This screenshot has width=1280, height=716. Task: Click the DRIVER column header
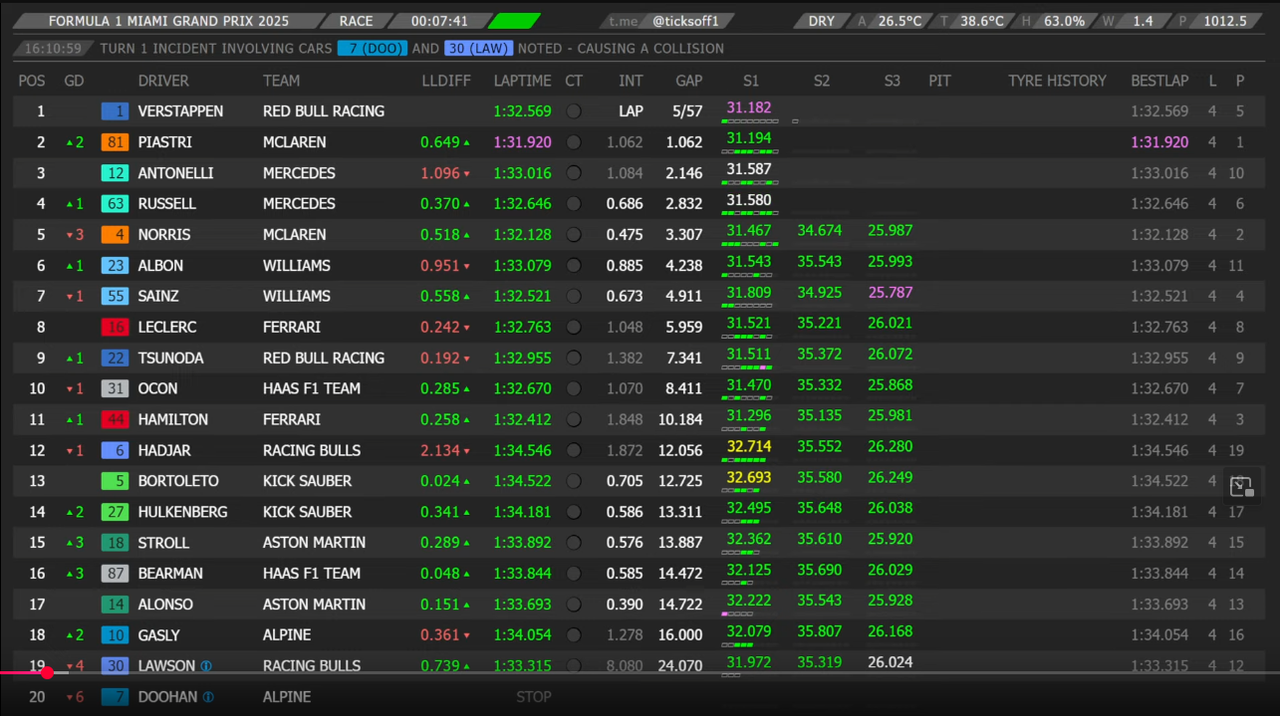[x=163, y=81]
